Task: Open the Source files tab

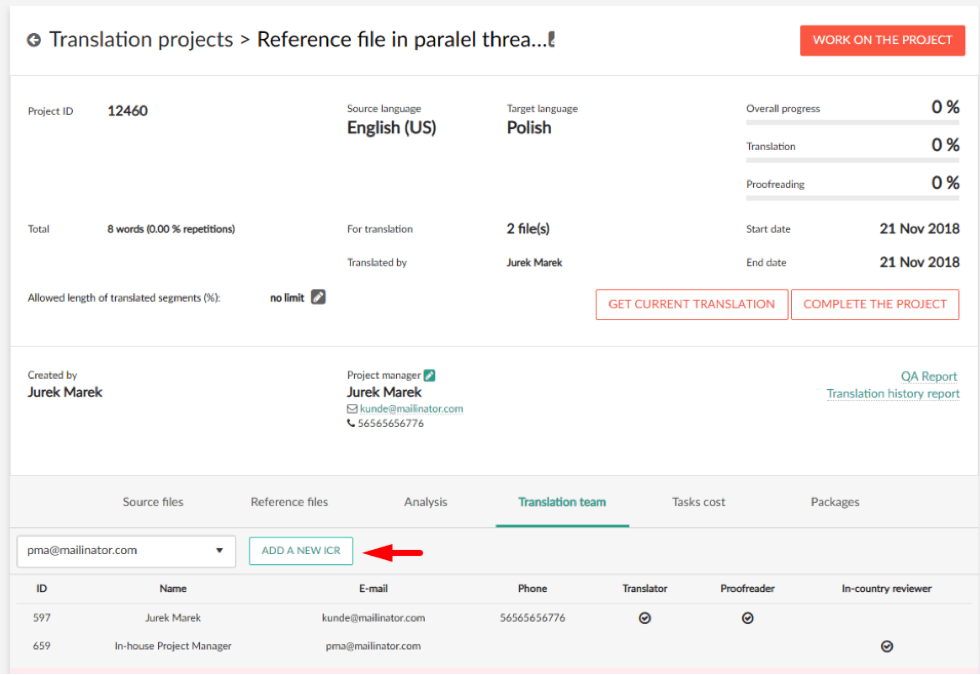Action: click(153, 502)
